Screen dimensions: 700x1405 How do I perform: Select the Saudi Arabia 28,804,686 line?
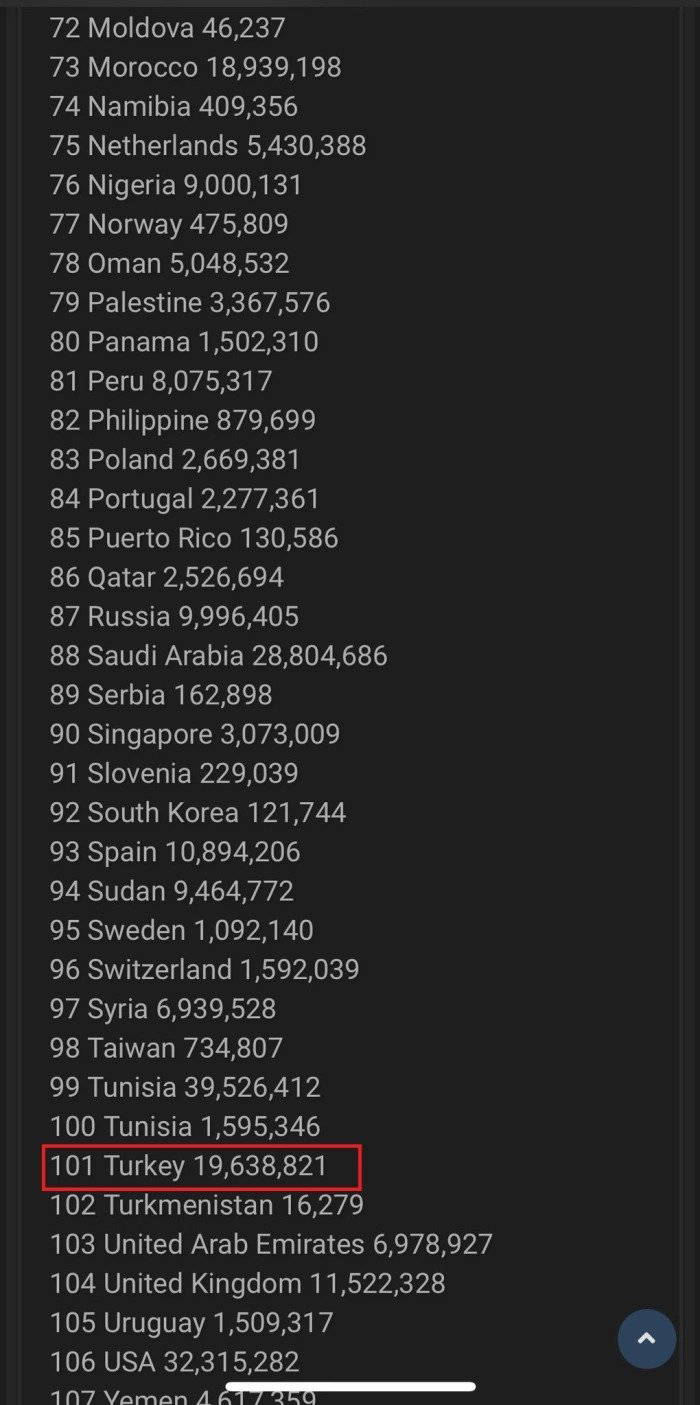pos(218,656)
